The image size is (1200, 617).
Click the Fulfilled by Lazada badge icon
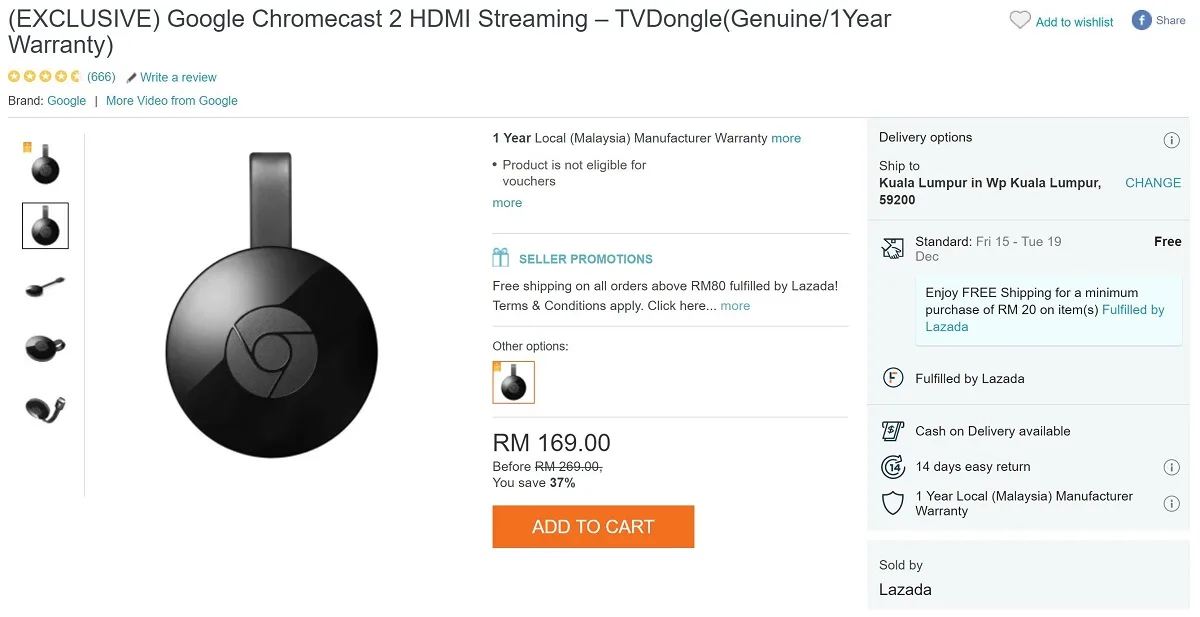tap(893, 378)
